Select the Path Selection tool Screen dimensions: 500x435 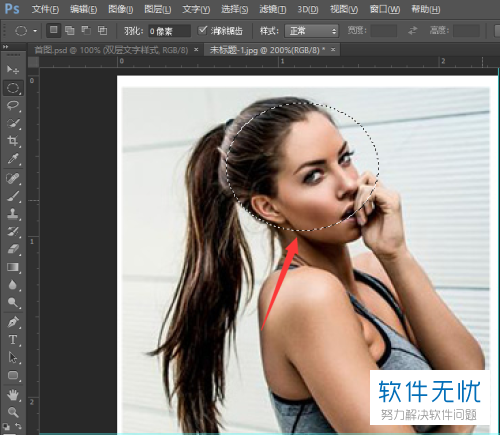13,357
